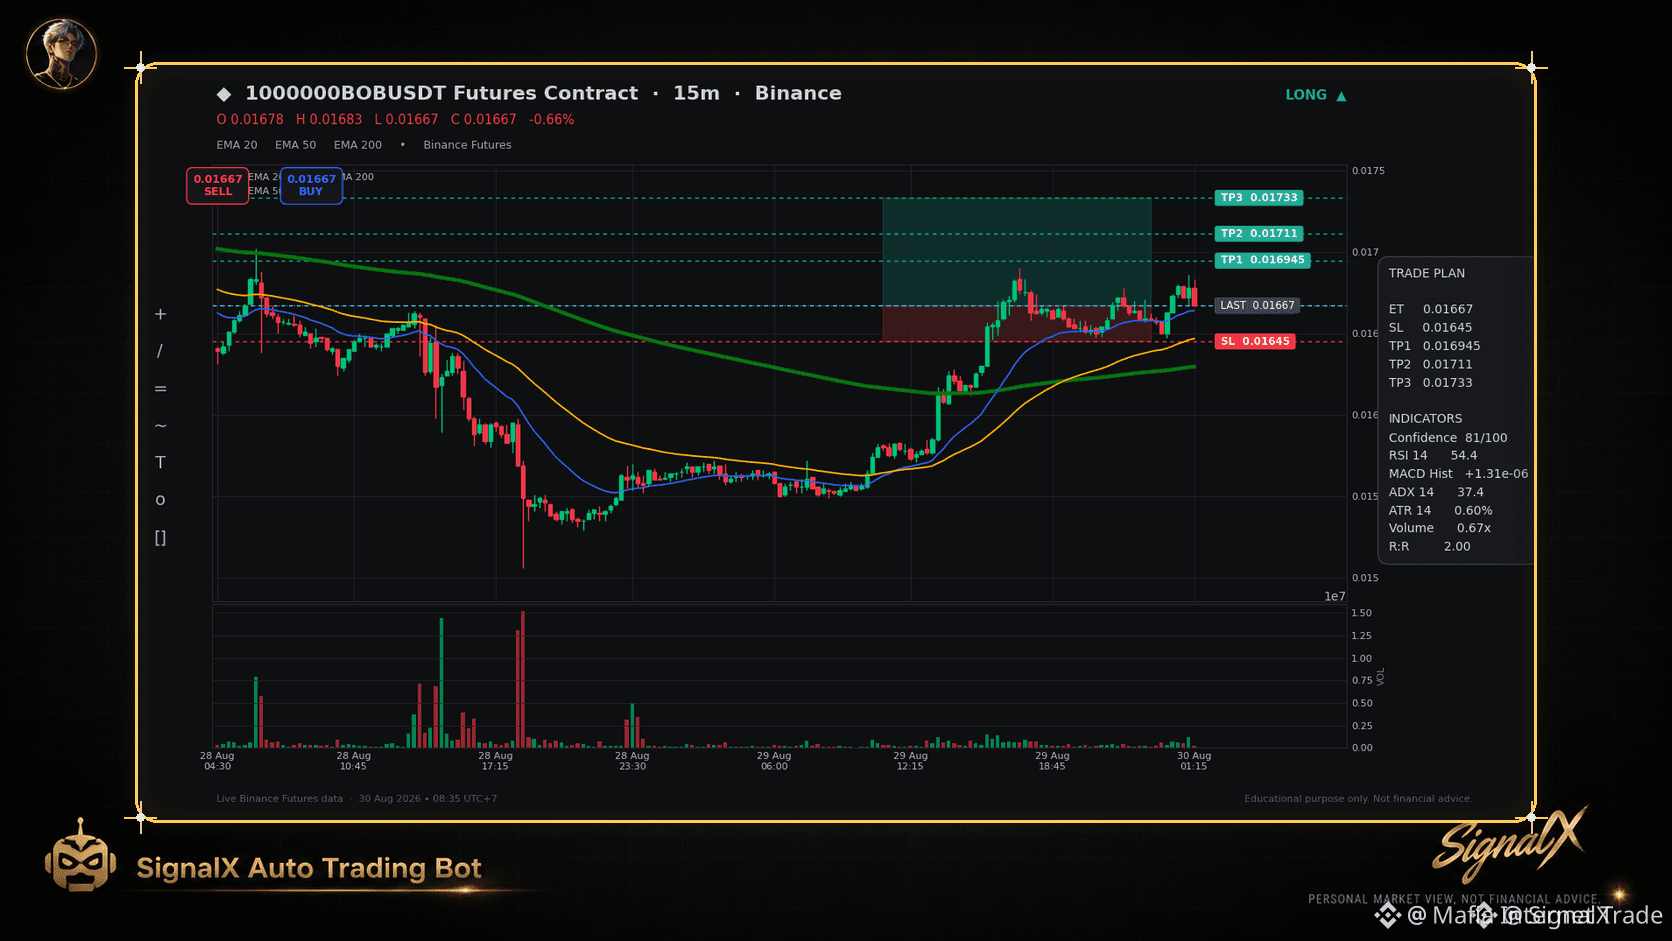
Task: Click the Volume 0.67x indicator row
Action: pos(1439,528)
